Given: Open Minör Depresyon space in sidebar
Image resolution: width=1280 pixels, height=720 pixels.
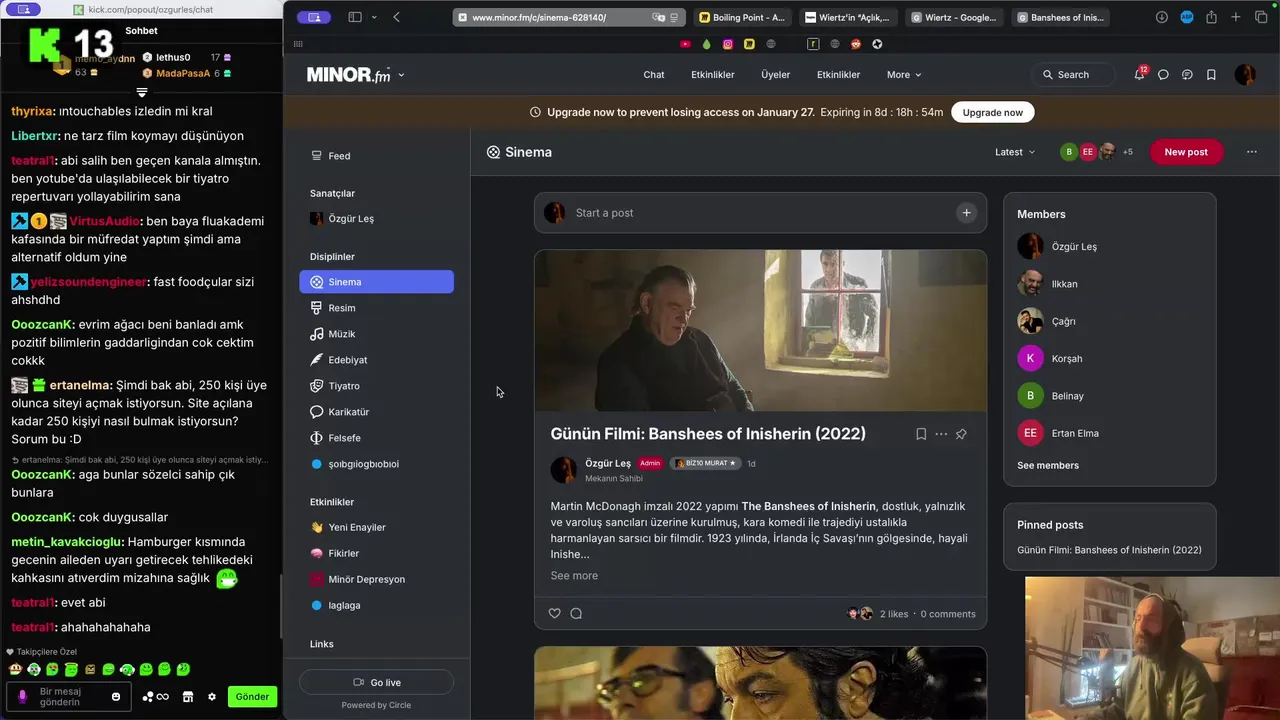Looking at the screenshot, I should (376, 579).
